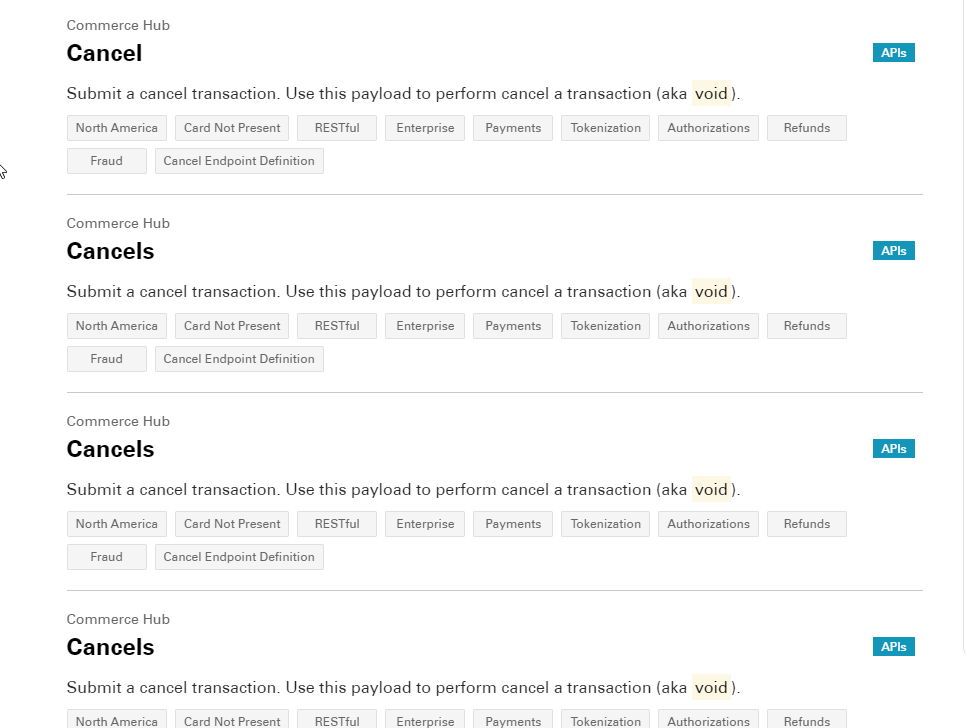
Task: Click the Payments tag in the third result
Action: coord(512,523)
